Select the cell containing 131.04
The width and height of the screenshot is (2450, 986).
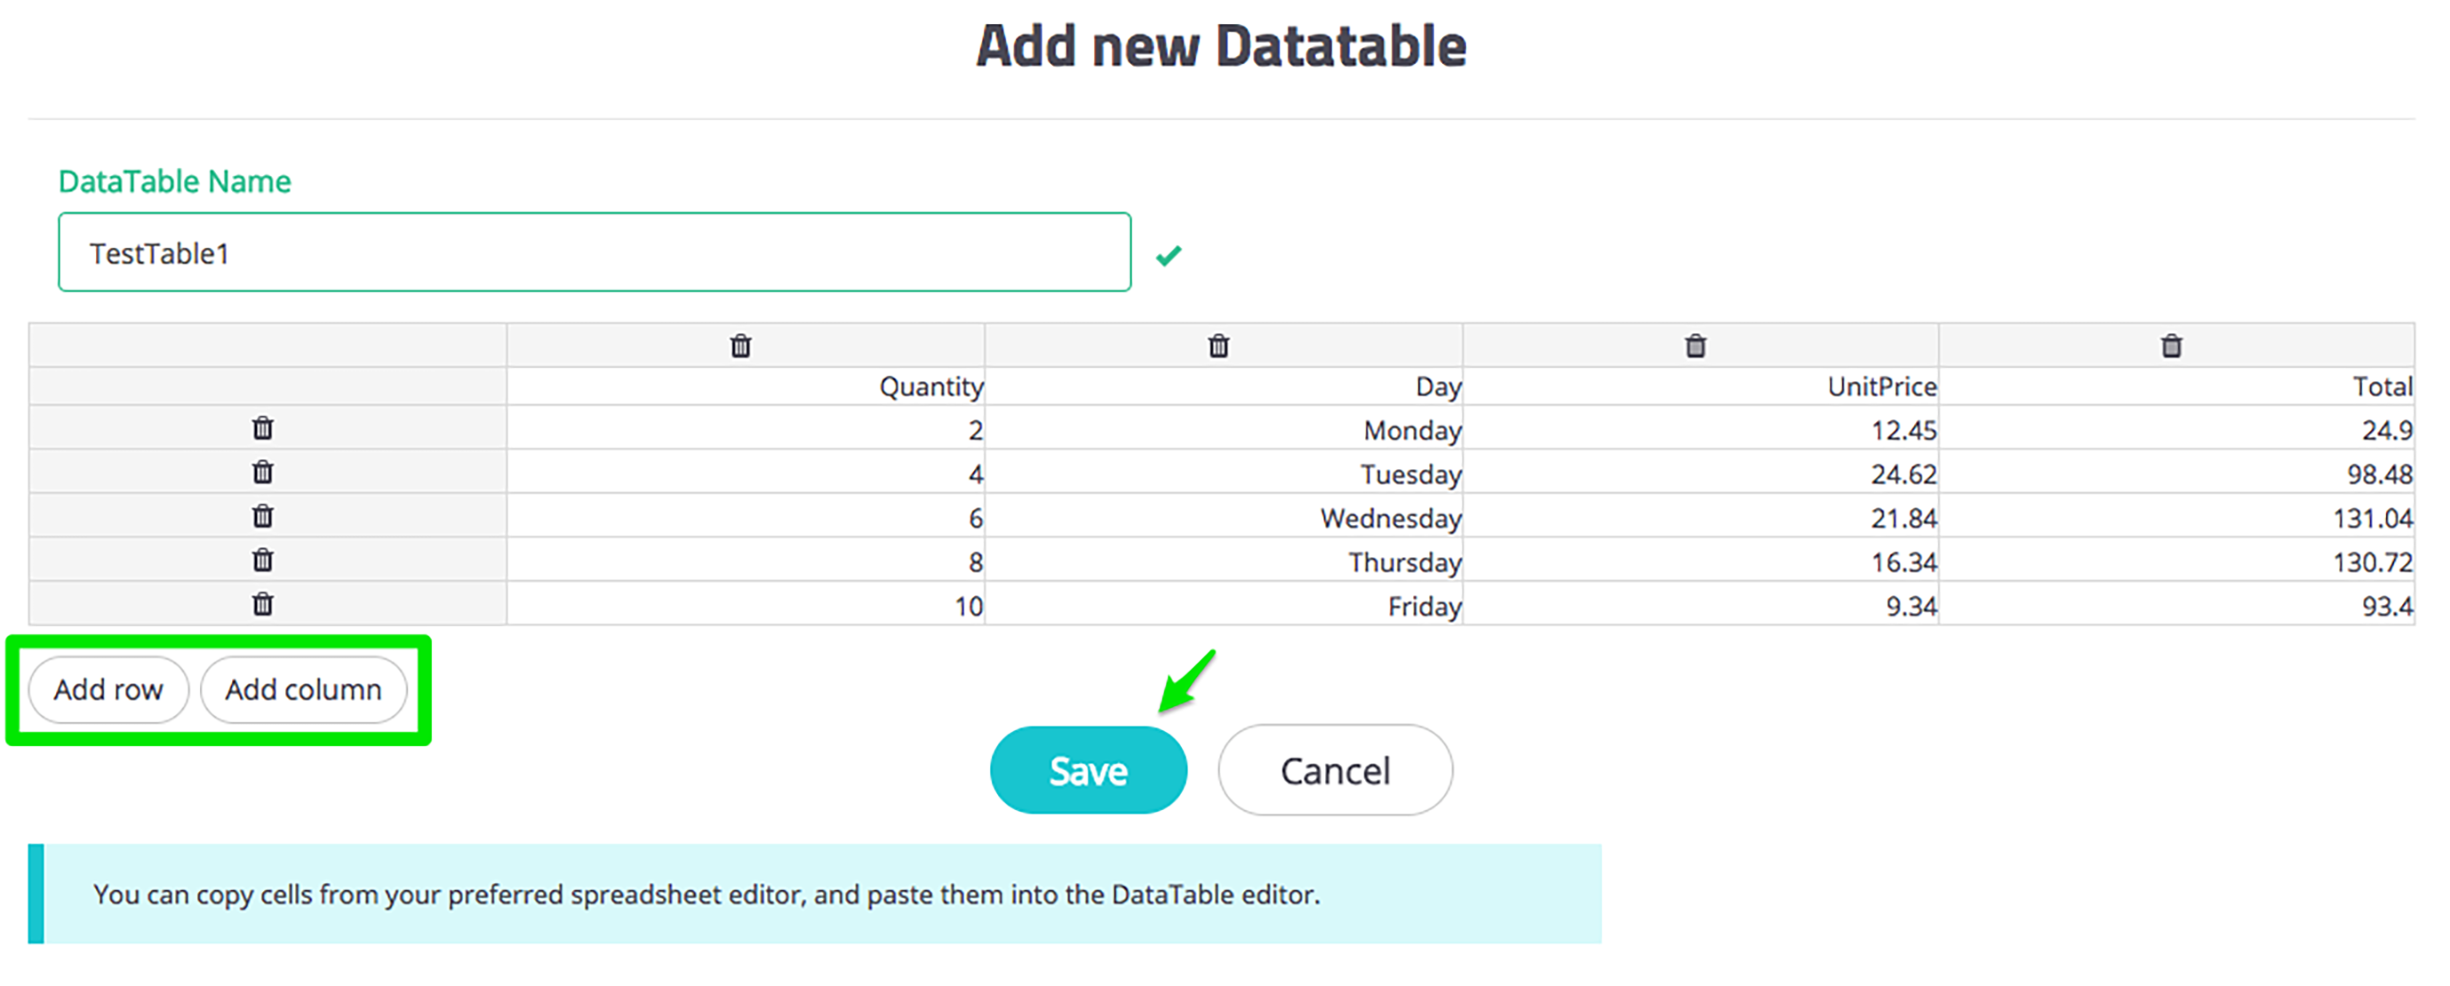tap(2176, 518)
